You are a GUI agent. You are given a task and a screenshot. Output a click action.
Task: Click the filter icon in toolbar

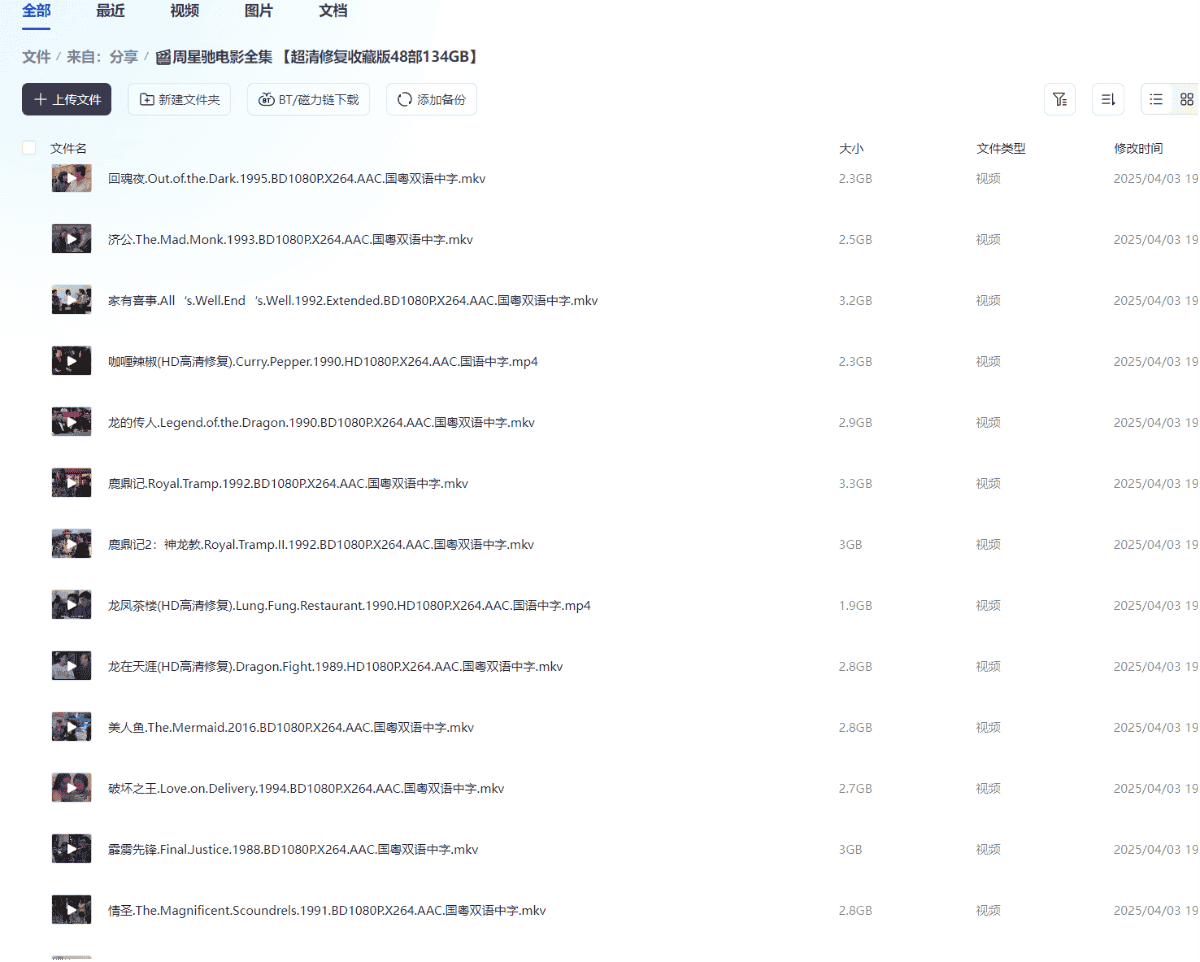pos(1060,99)
